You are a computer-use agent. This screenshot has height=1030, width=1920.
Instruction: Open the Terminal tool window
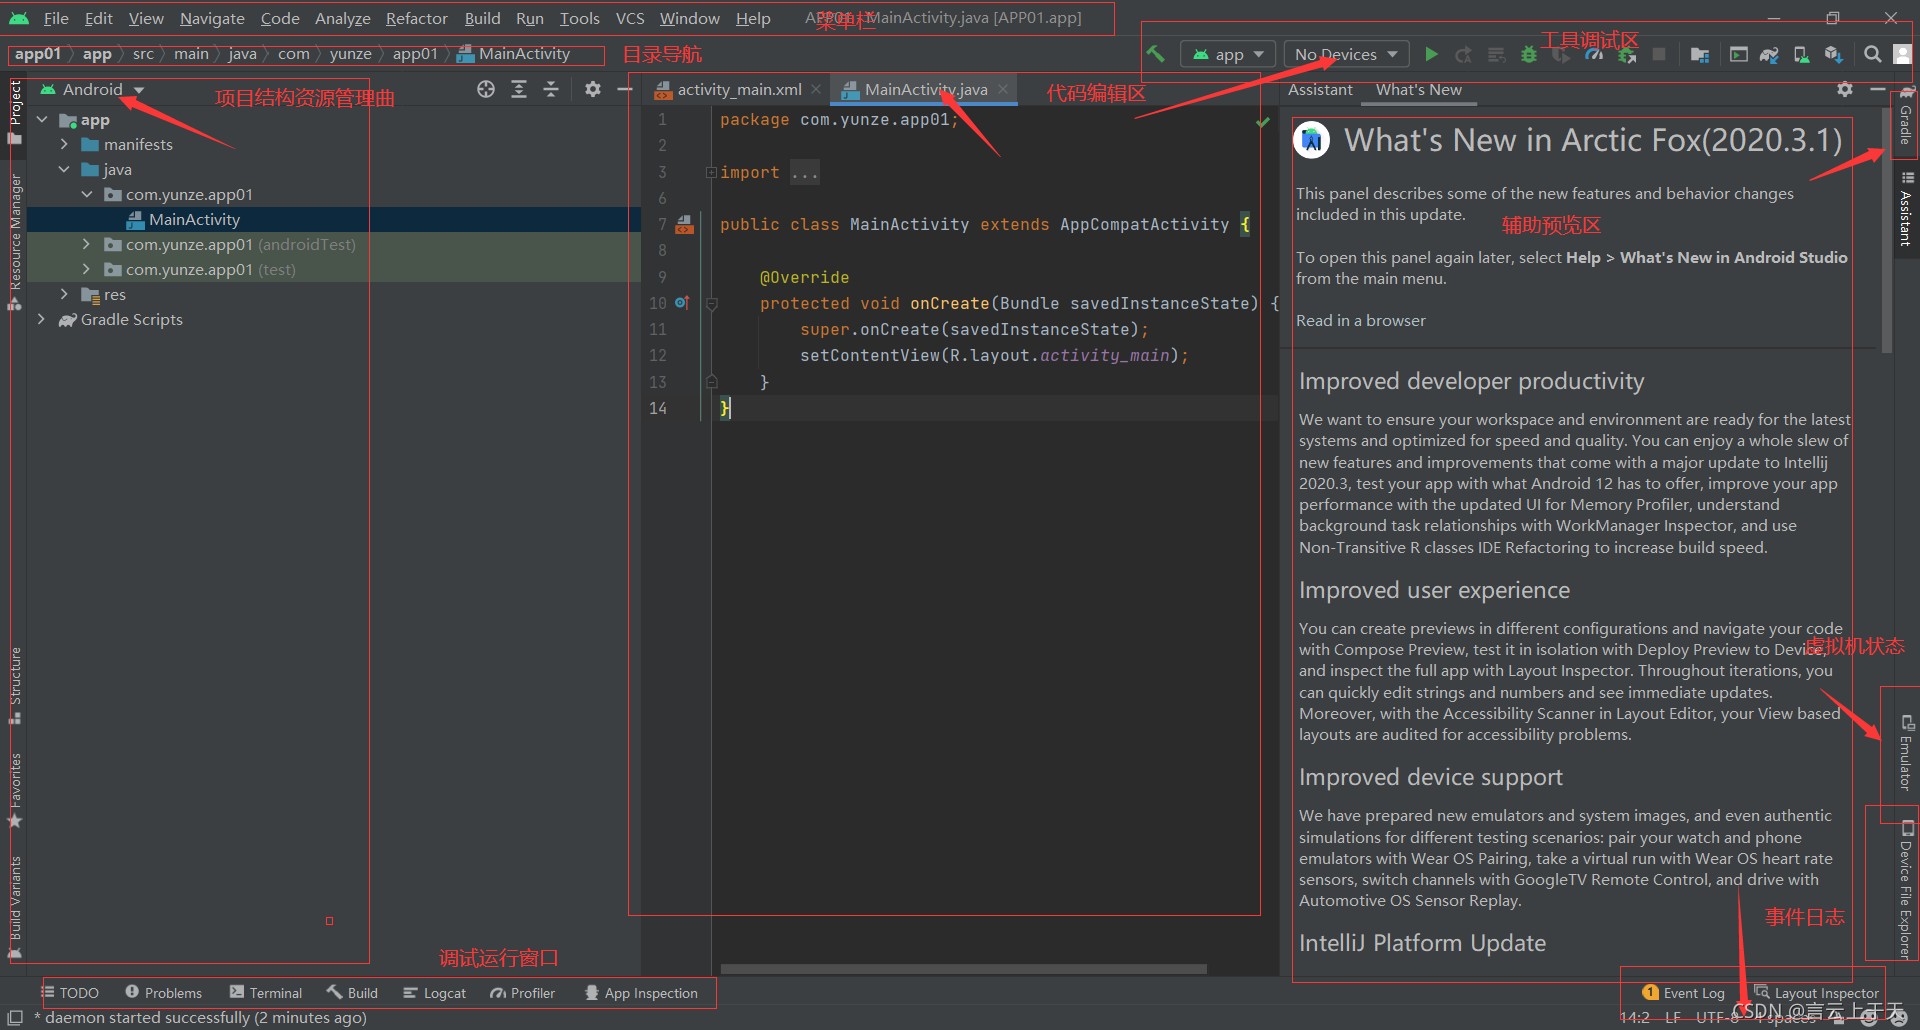click(266, 993)
